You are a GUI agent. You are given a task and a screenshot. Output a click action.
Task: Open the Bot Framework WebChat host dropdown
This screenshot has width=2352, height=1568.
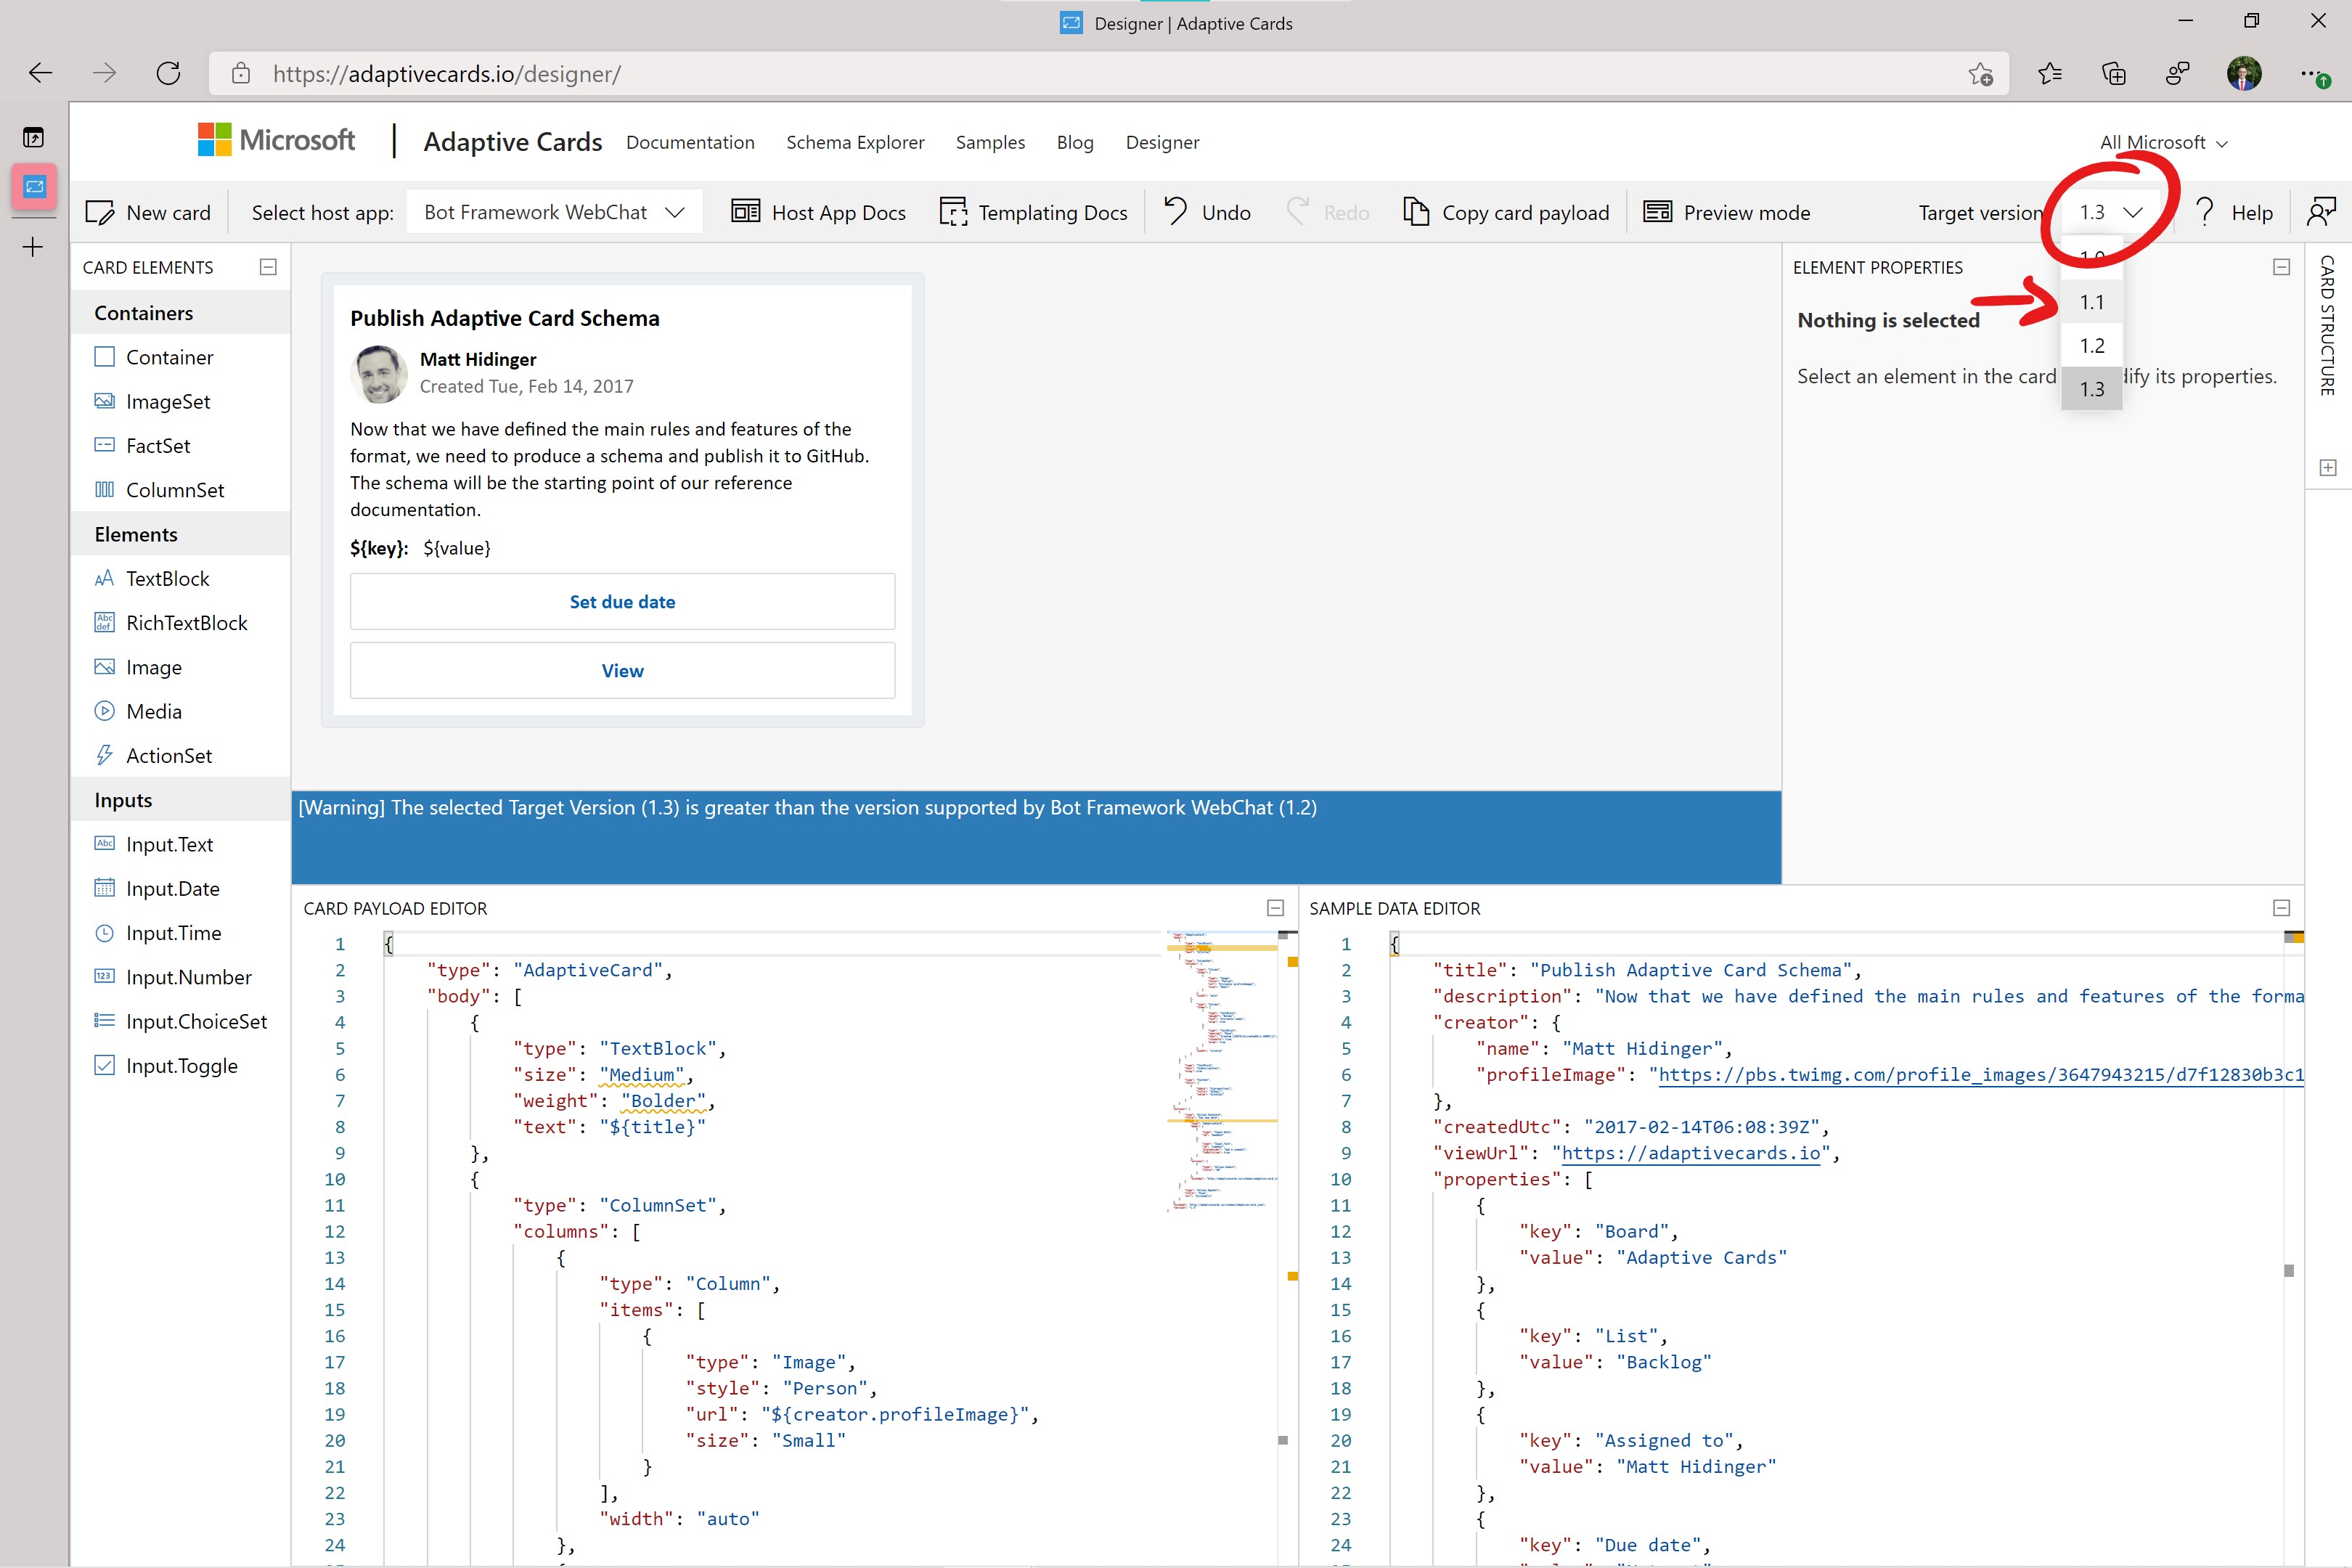click(554, 212)
